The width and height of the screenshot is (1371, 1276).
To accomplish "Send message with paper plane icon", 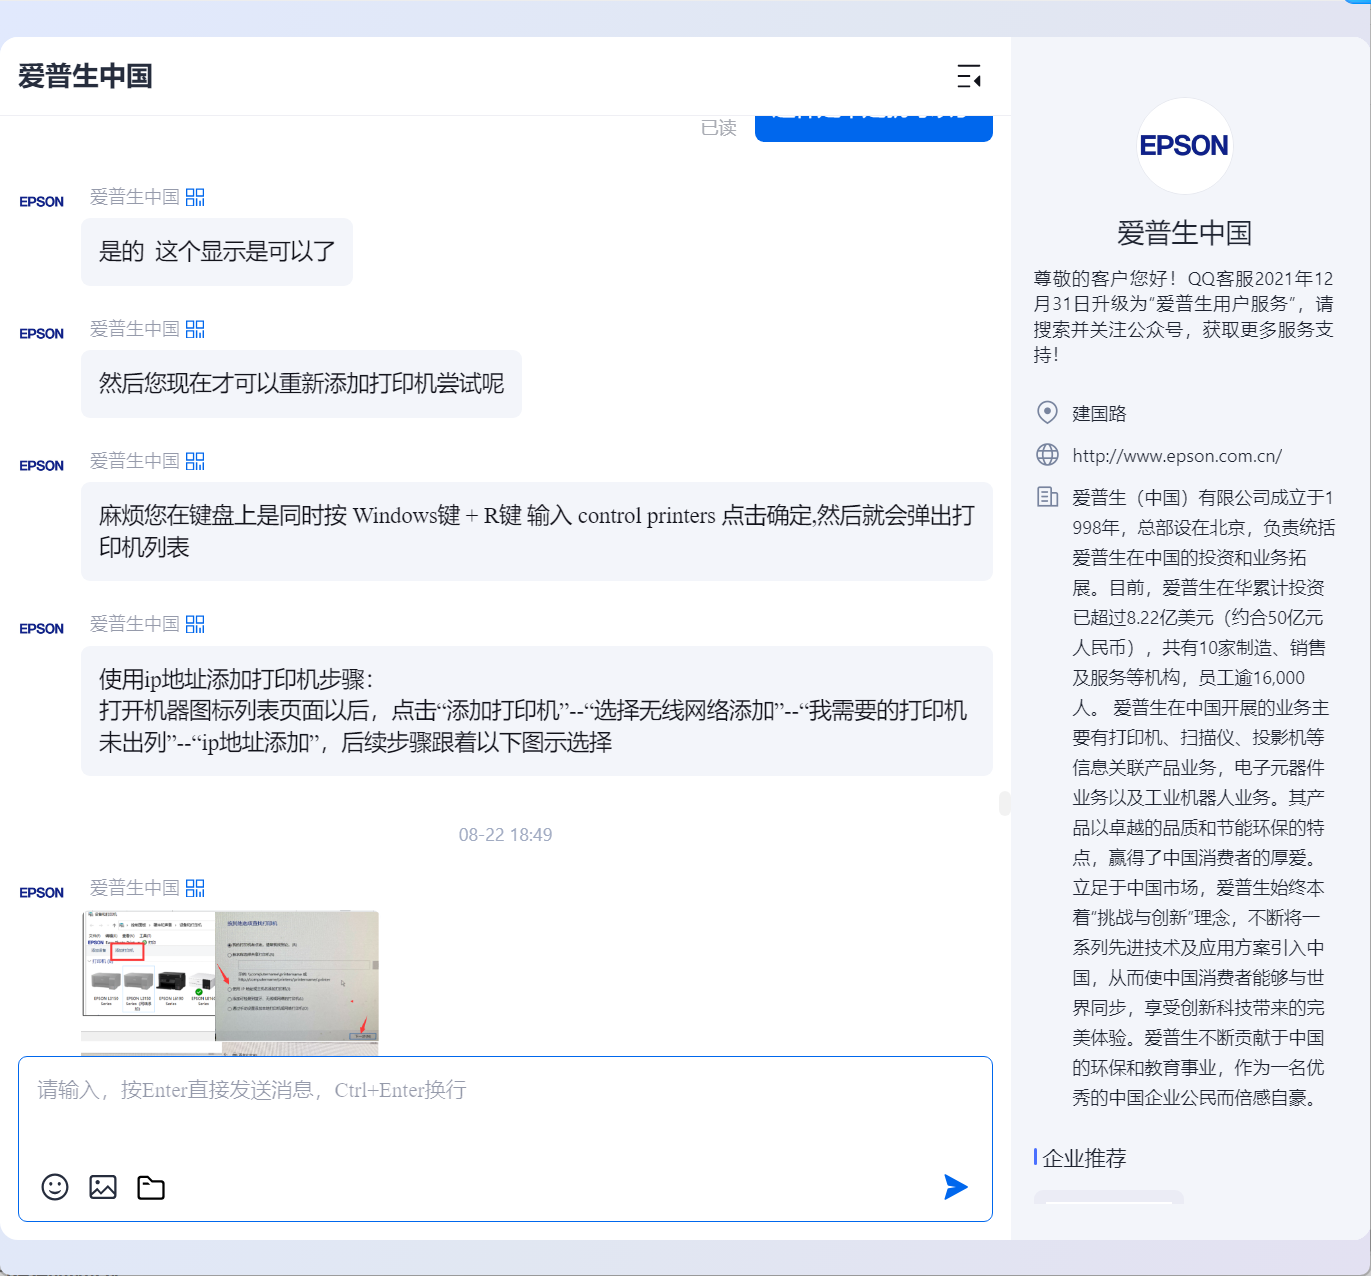I will coord(956,1187).
